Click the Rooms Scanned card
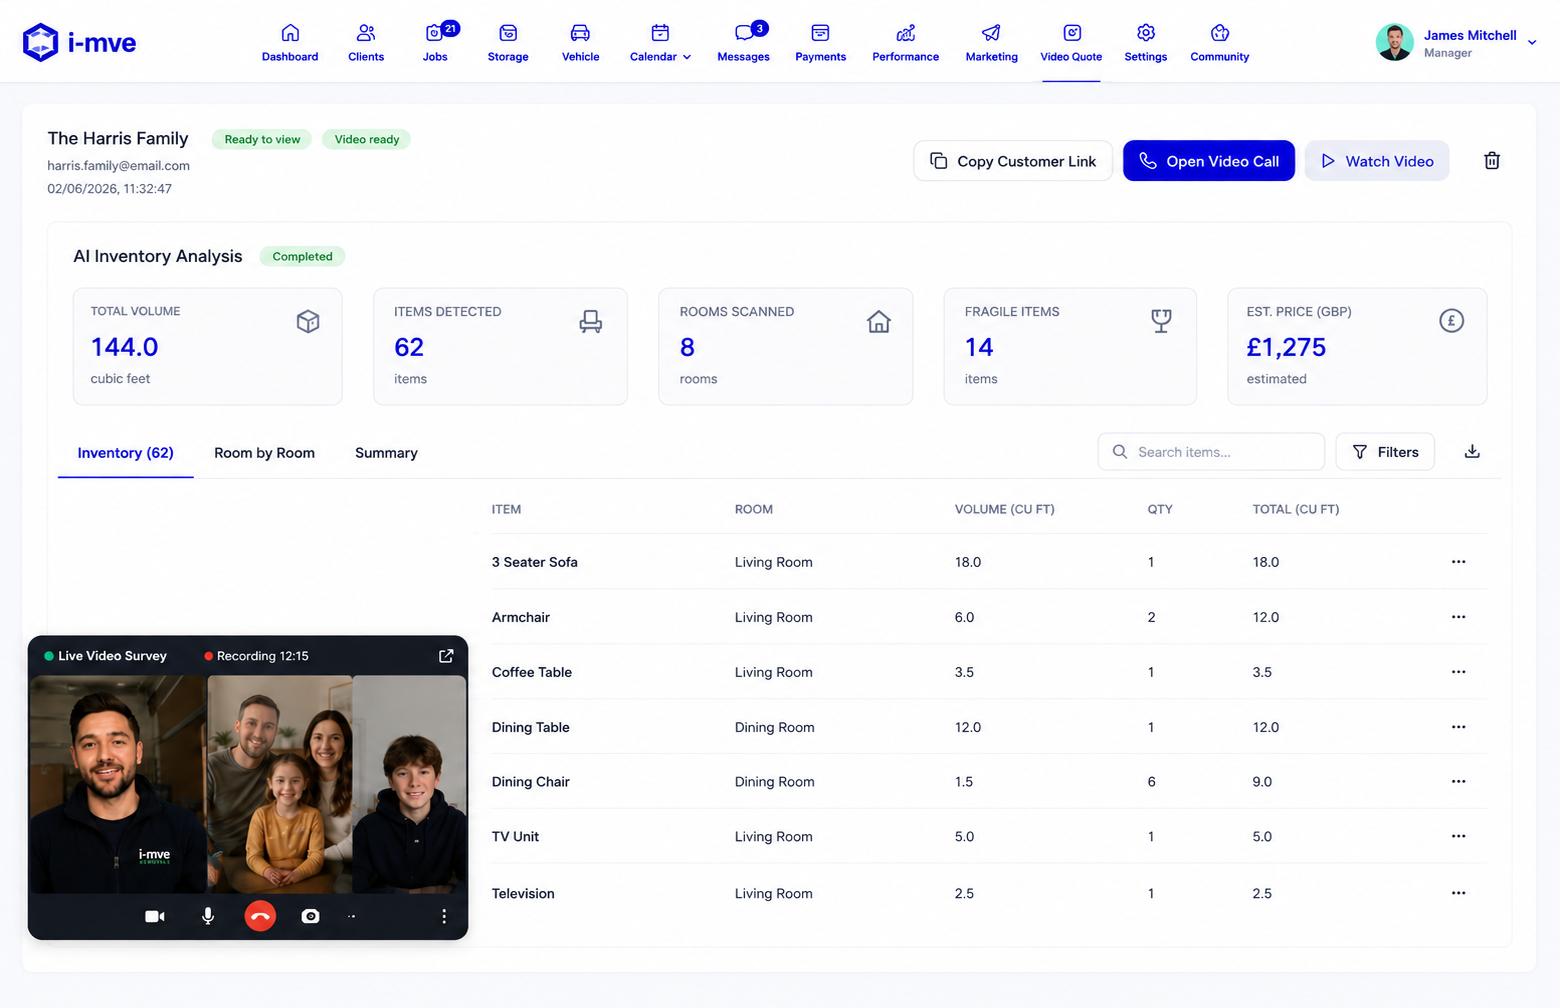Image resolution: width=1560 pixels, height=1008 pixels. [785, 346]
